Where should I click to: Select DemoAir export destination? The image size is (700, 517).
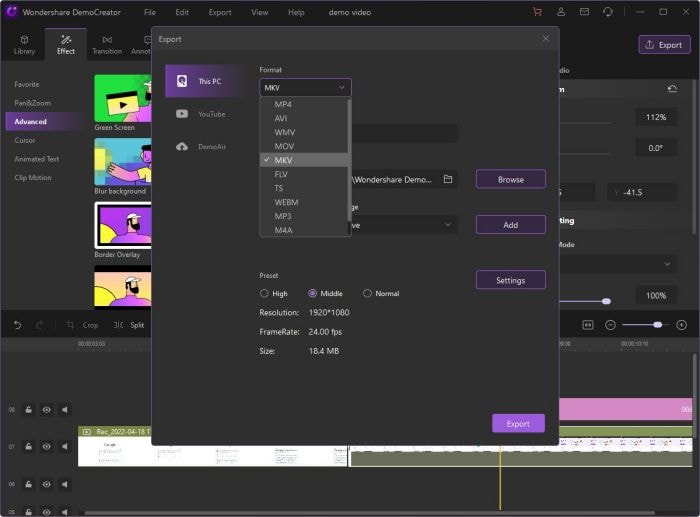(204, 146)
